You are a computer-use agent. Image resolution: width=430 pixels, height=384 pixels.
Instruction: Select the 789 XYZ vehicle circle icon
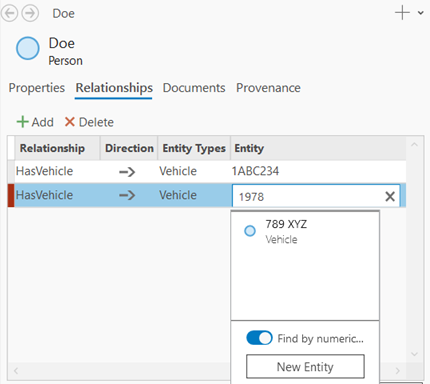(250, 231)
